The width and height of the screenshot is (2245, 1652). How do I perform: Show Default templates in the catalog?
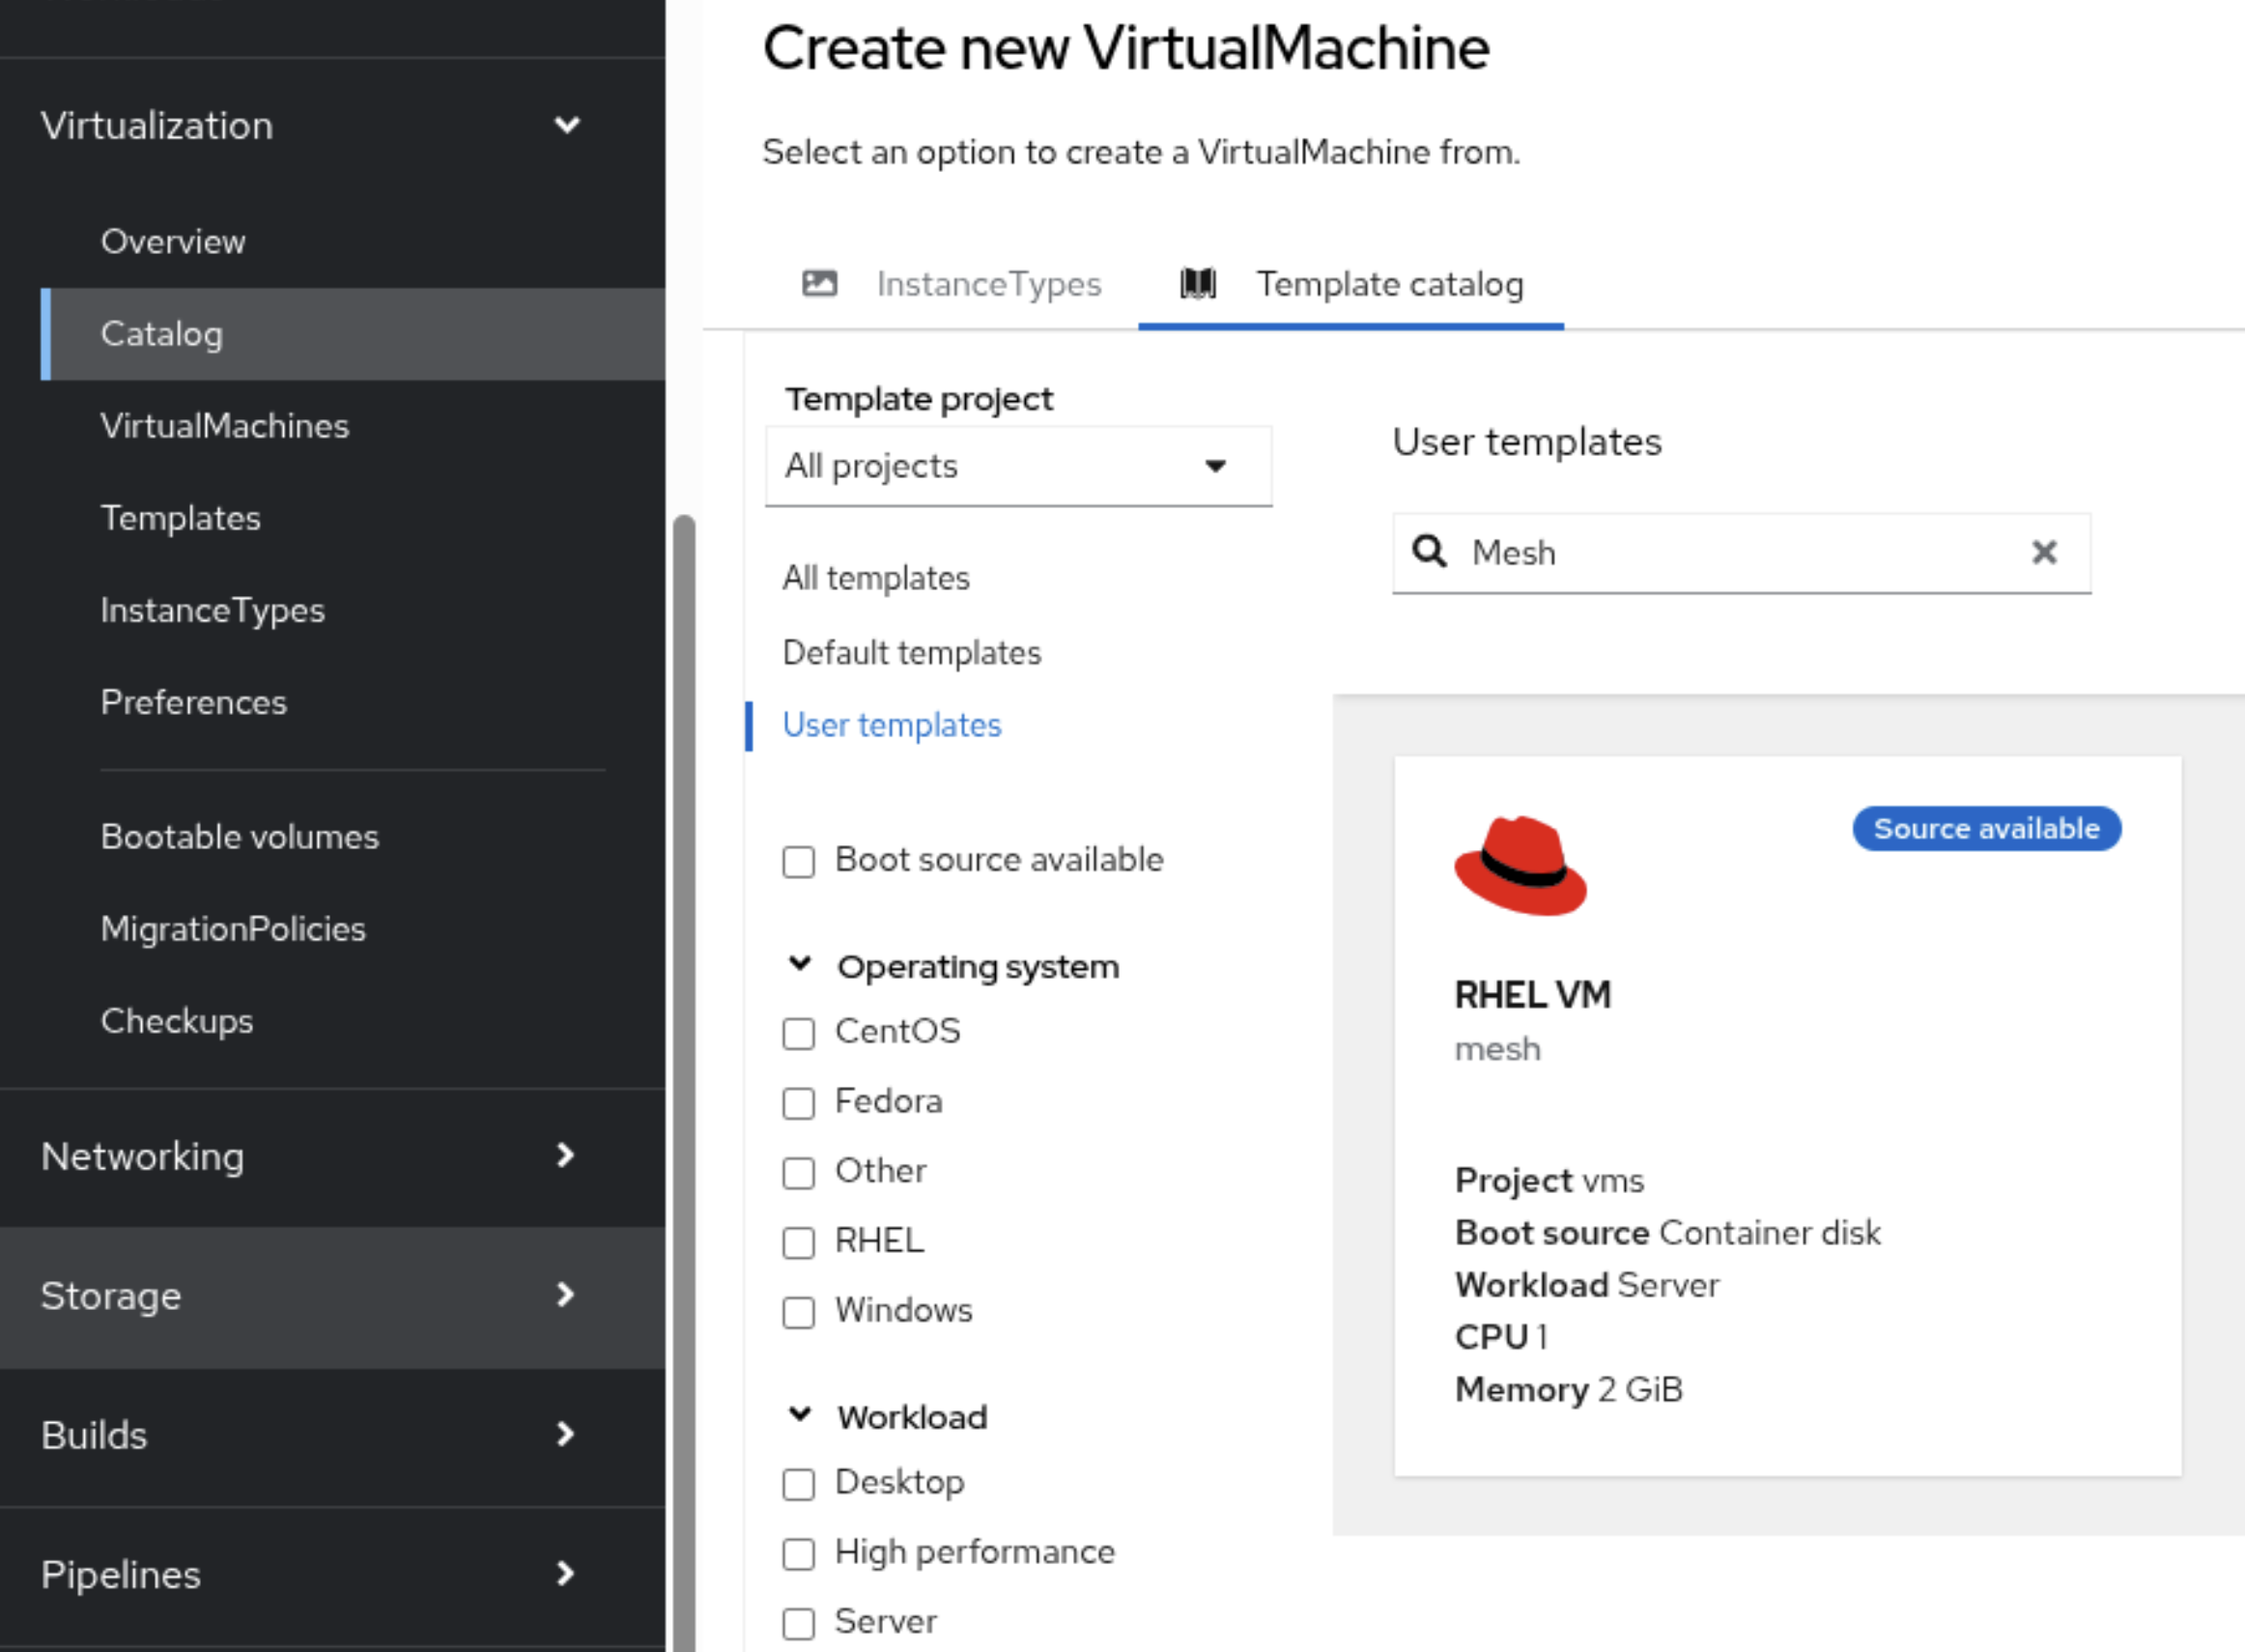(911, 653)
